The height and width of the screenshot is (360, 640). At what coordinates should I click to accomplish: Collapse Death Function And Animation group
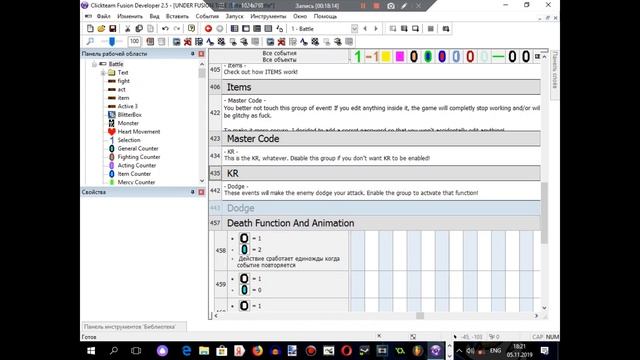click(381, 223)
